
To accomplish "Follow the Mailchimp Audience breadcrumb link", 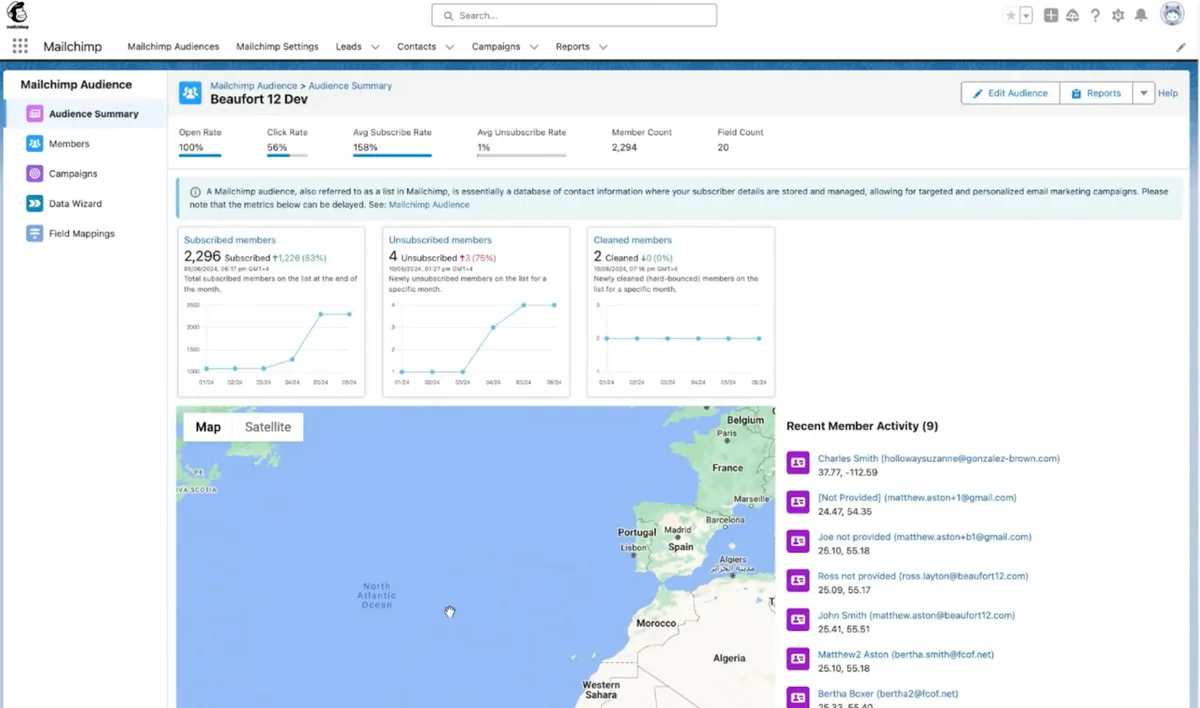I will click(253, 86).
